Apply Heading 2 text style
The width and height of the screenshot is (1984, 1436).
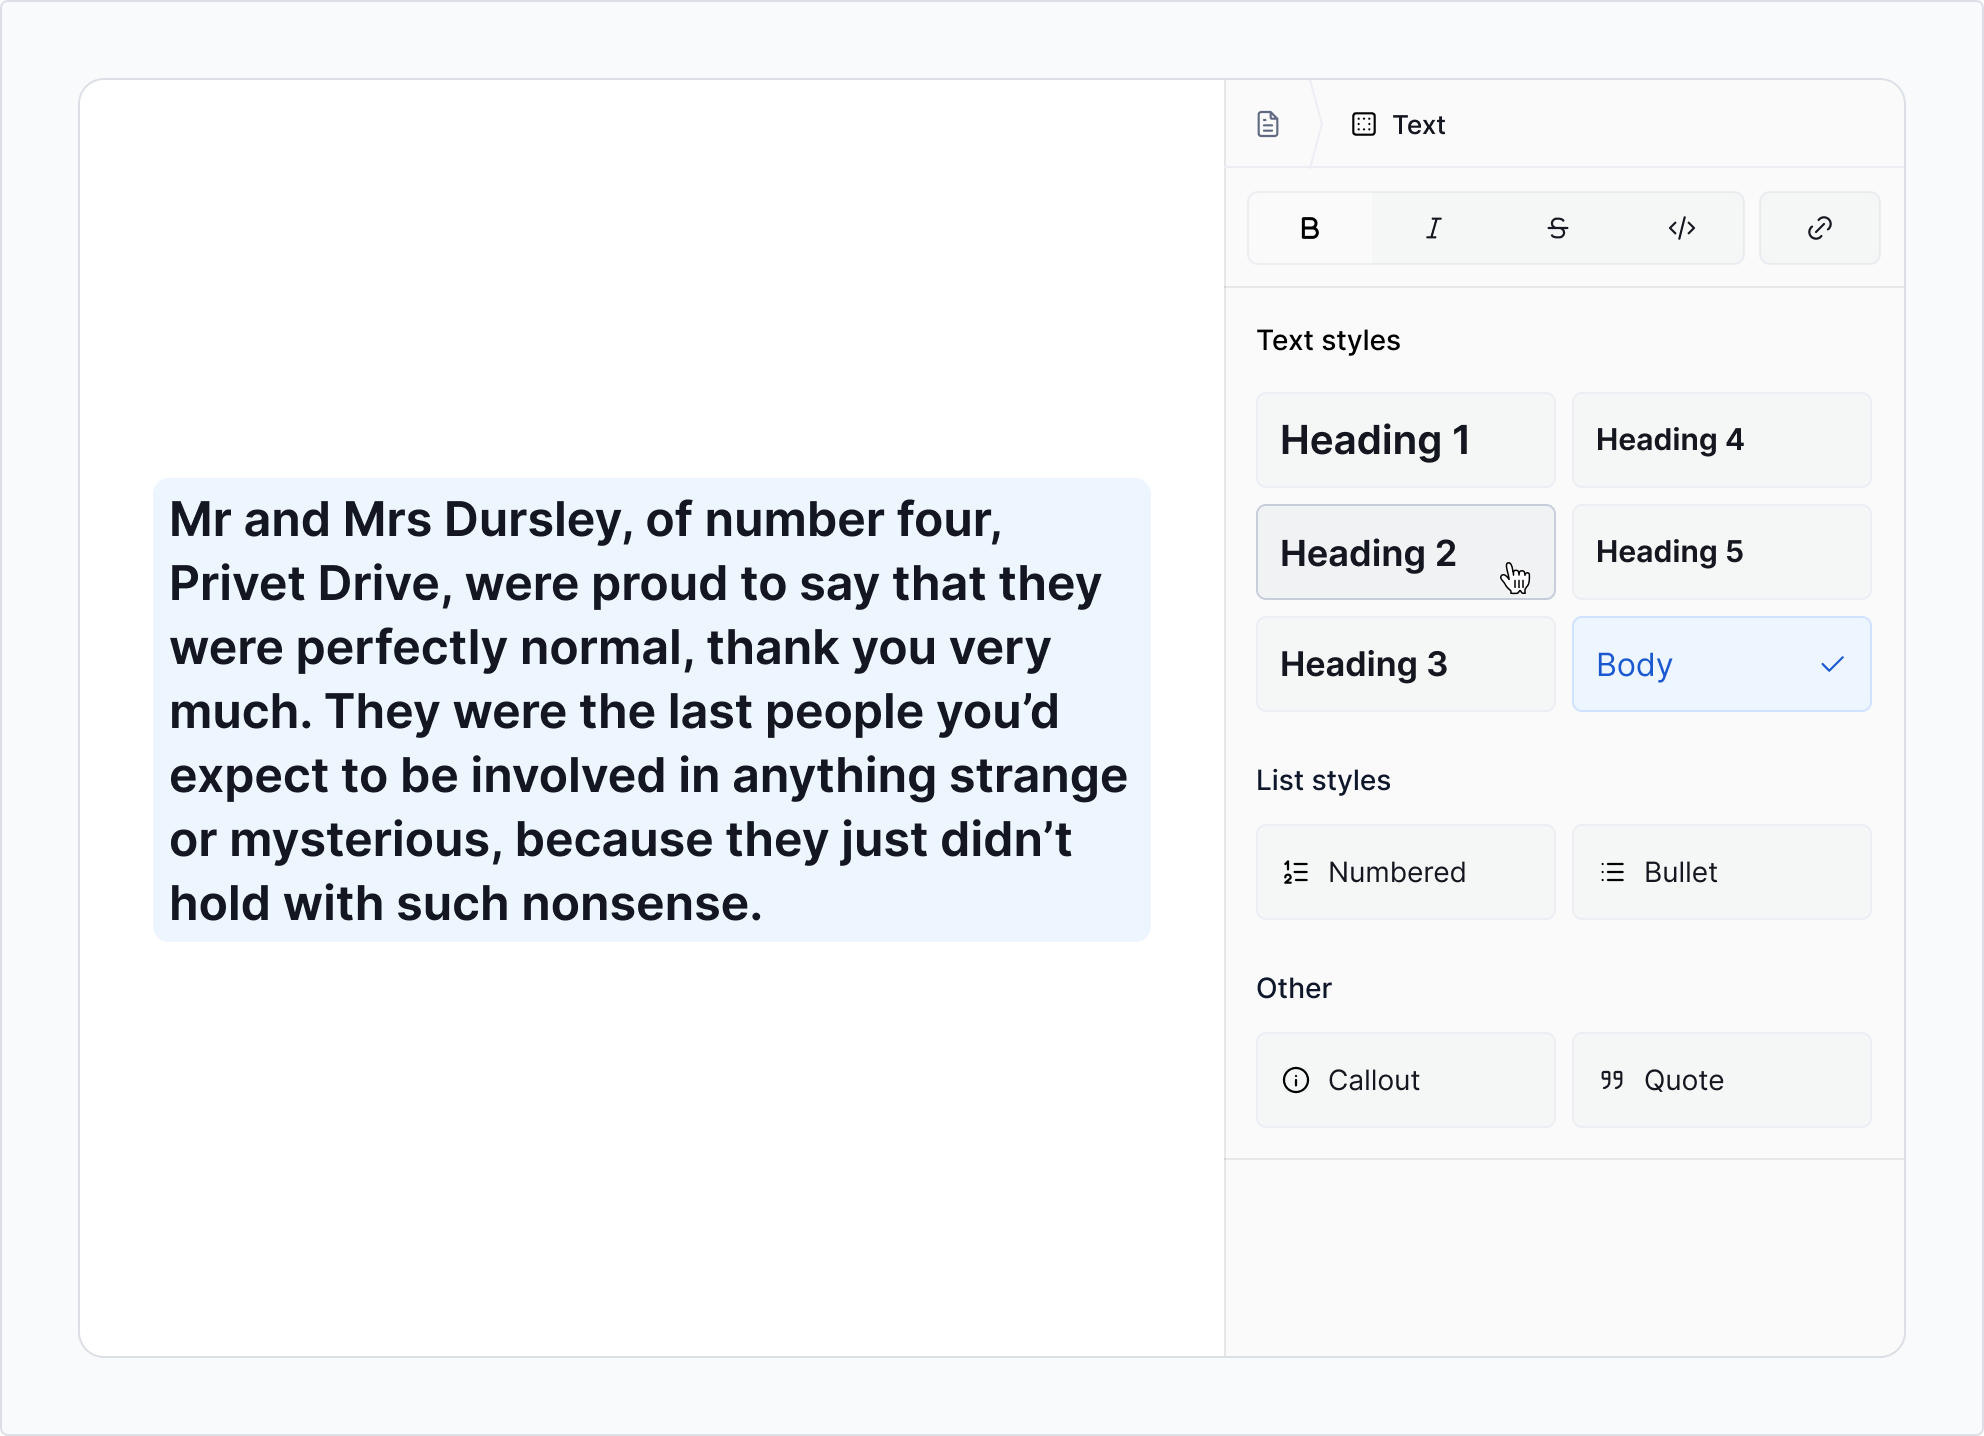pos(1404,553)
